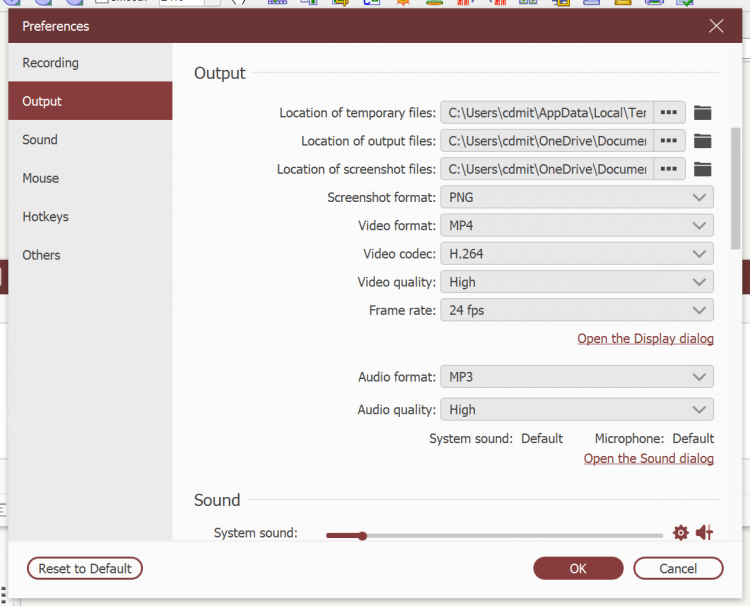Screen dimensions: 750x606
Task: Expand the Video format MP4 dropdown
Action: 577,226
